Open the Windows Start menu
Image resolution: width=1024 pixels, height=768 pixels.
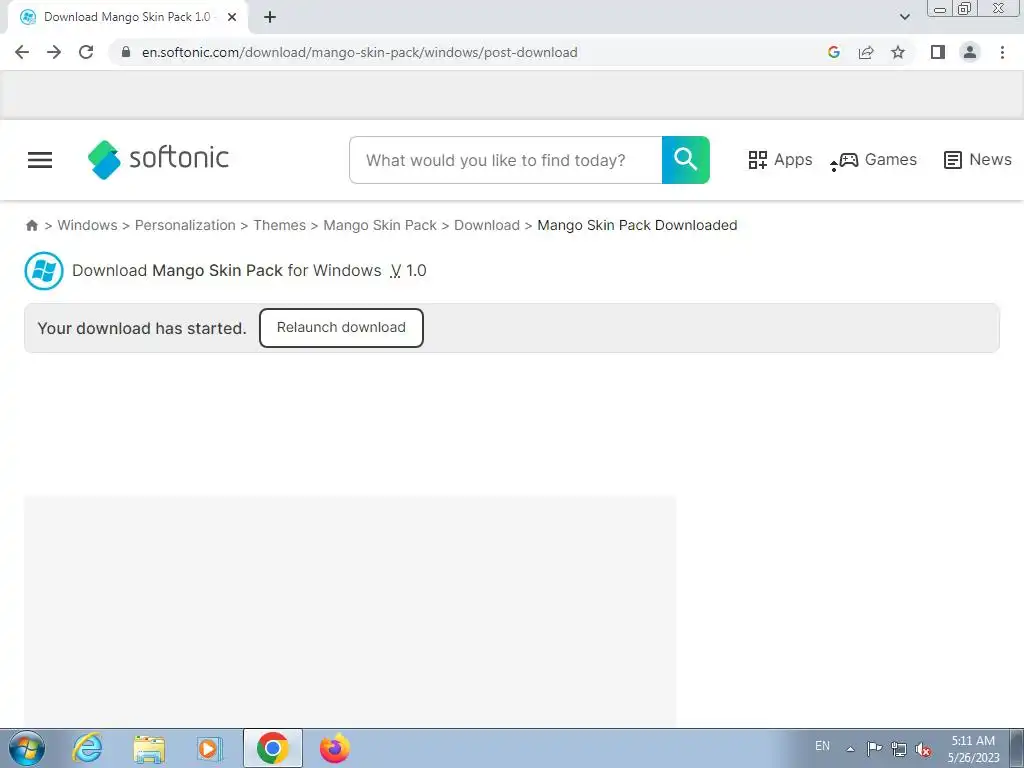(27, 748)
